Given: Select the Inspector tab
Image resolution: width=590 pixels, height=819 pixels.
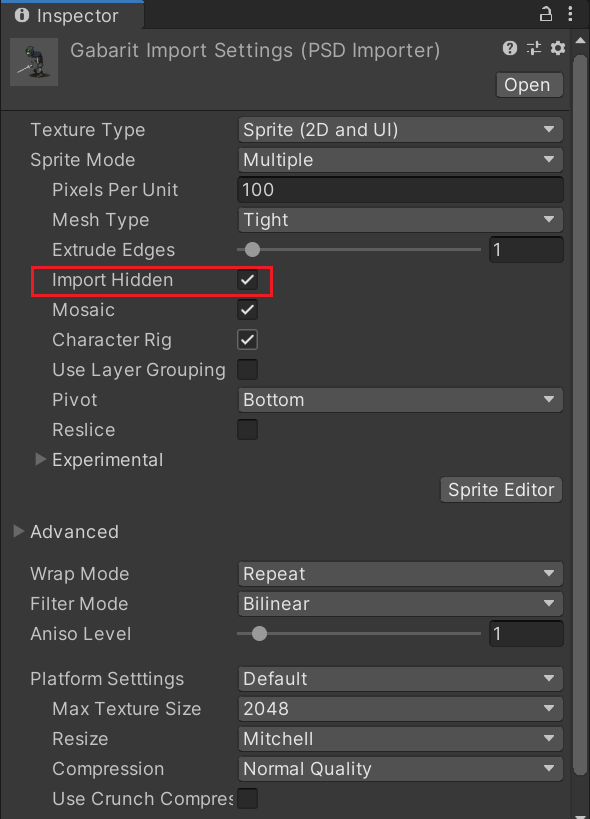Looking at the screenshot, I should (x=72, y=16).
